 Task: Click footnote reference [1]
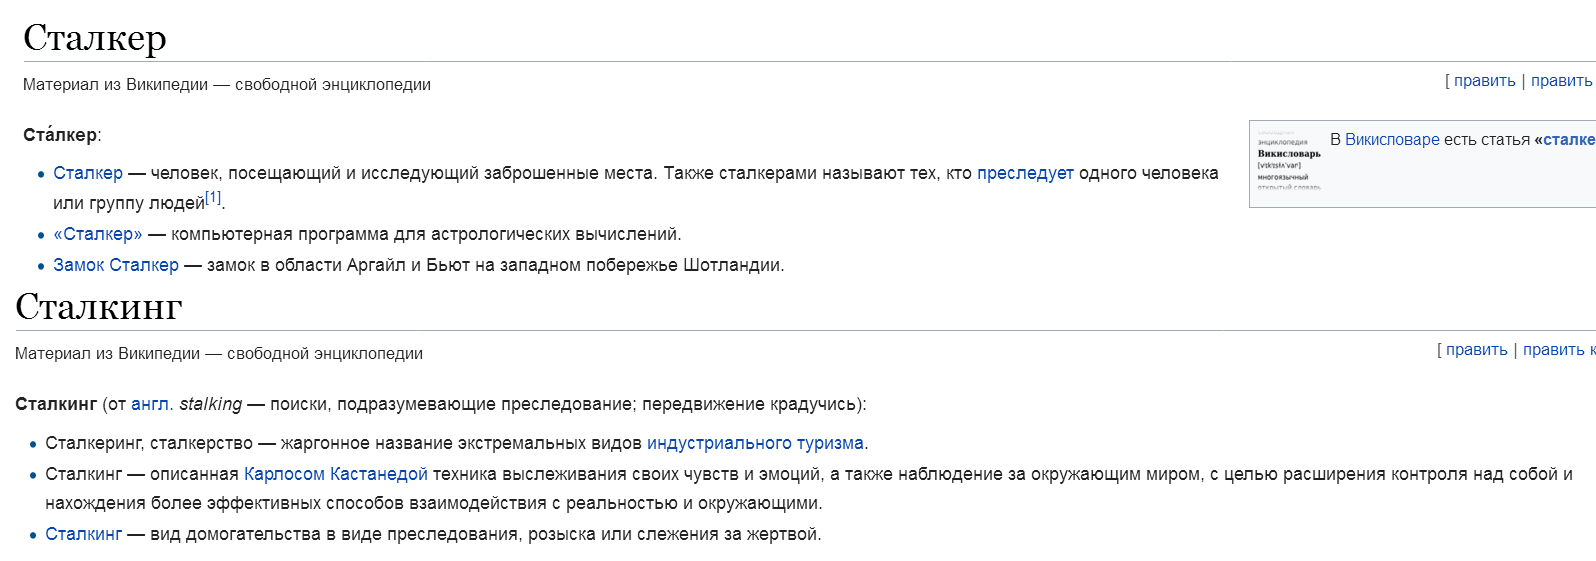point(213,198)
